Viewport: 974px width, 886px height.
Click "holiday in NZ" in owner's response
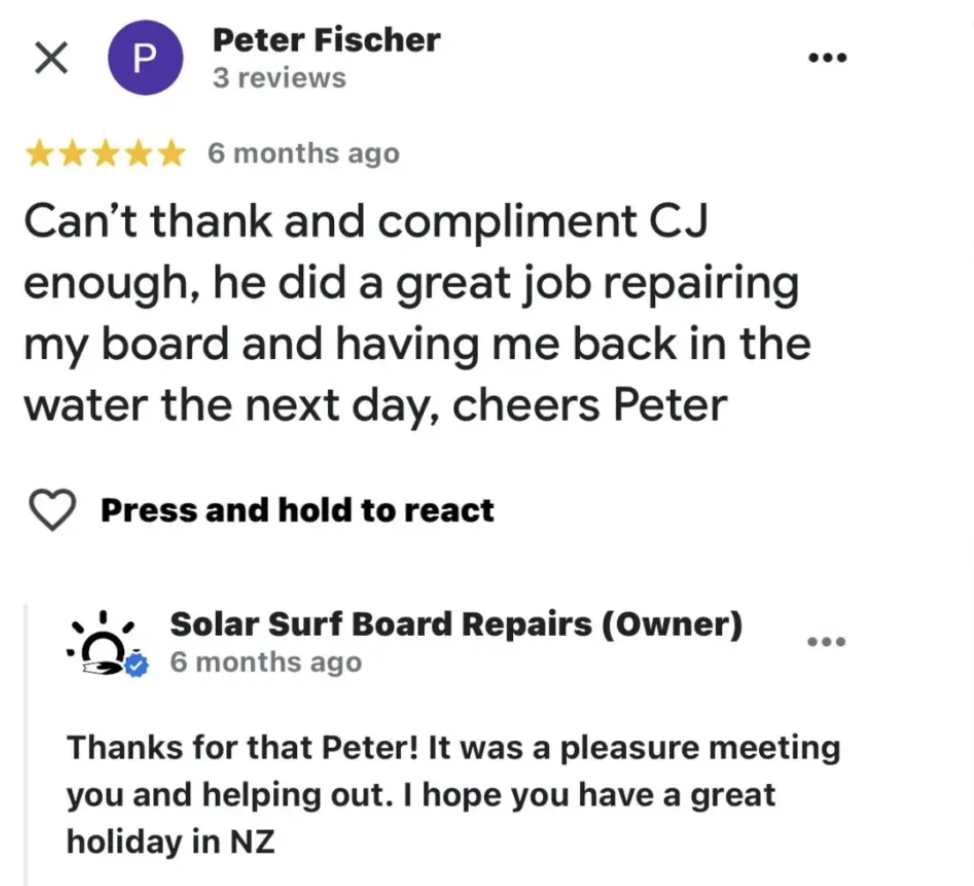170,842
